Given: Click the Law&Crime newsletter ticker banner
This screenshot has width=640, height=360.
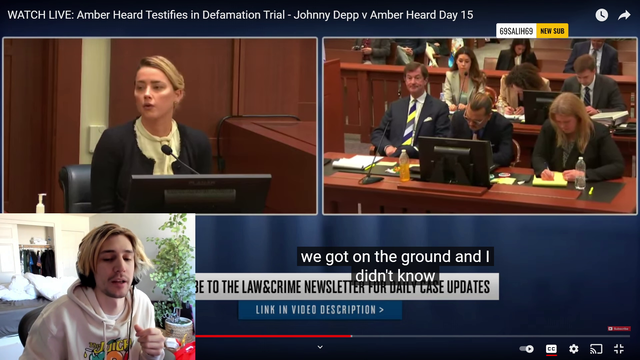Looking at the screenshot, I should pyautogui.click(x=347, y=287).
